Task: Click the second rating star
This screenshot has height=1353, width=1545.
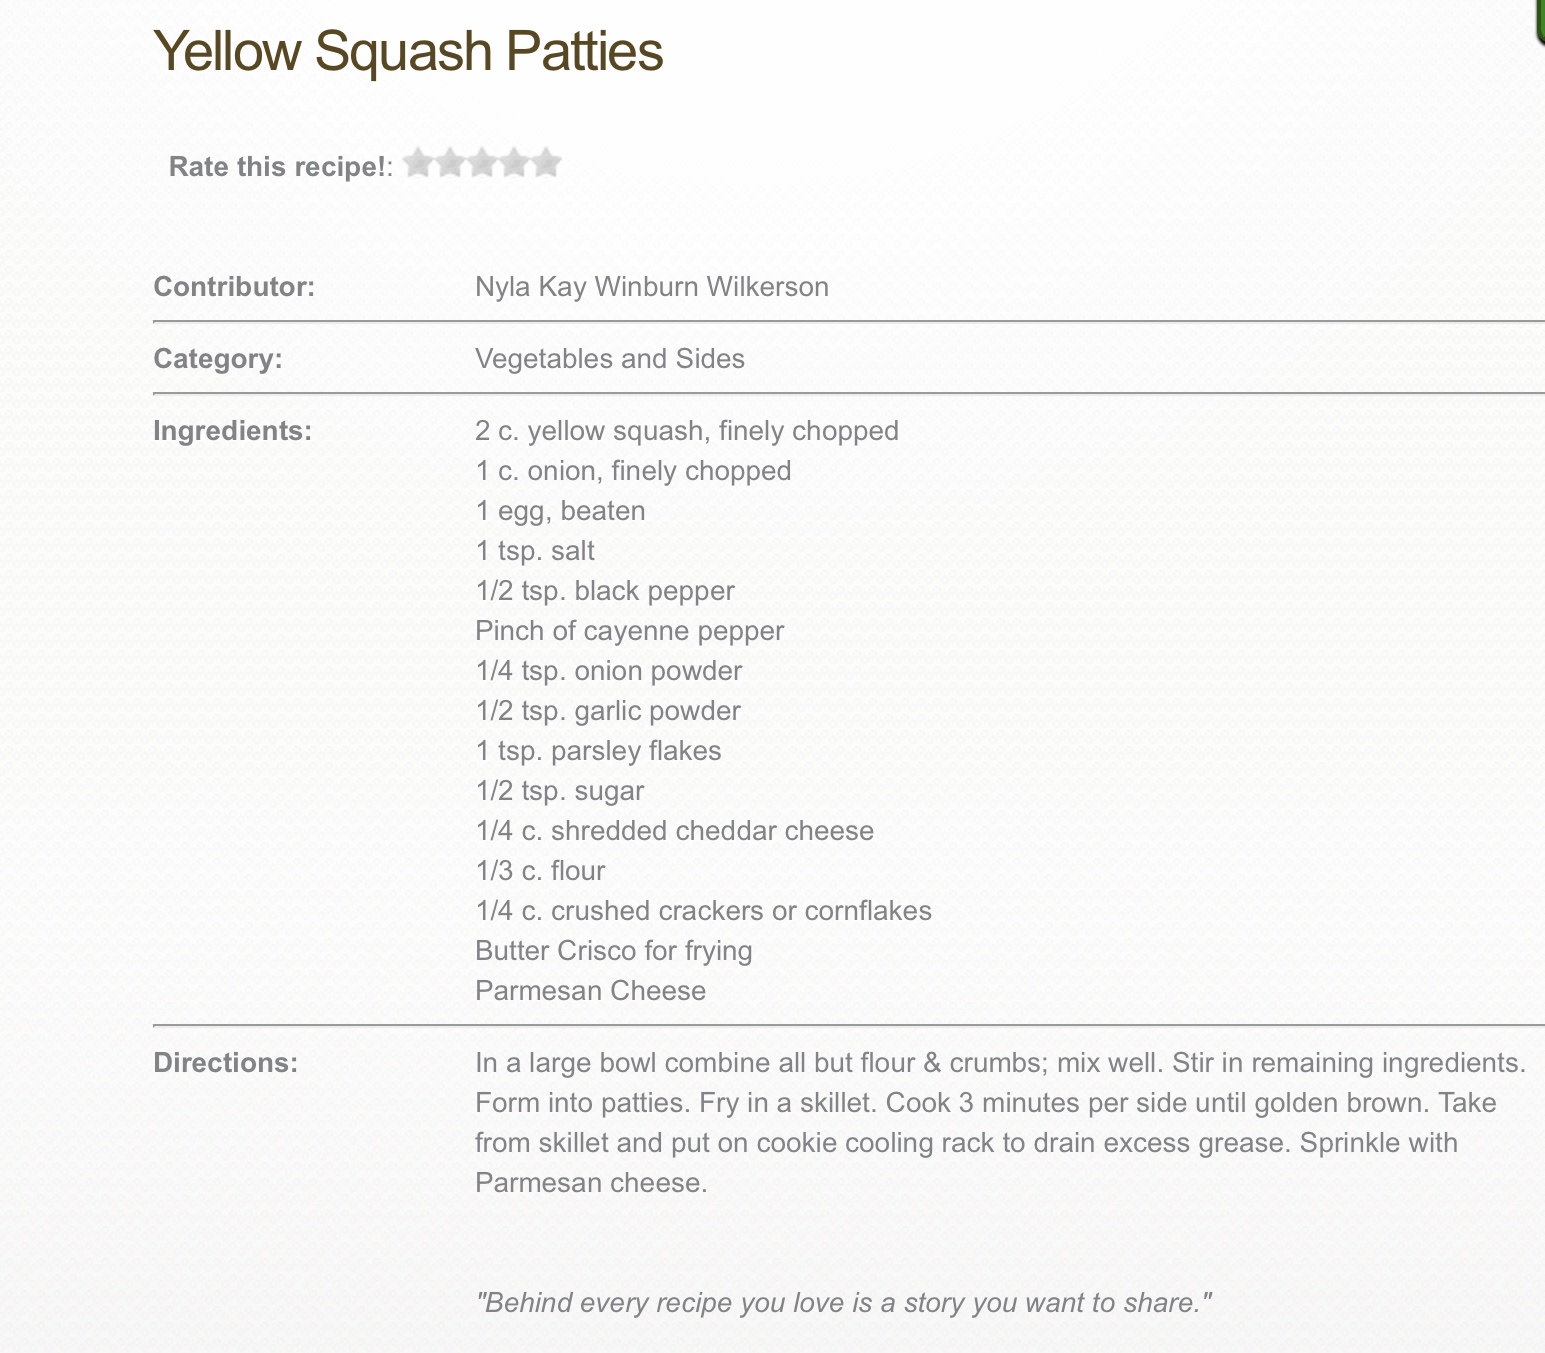Action: [450, 163]
